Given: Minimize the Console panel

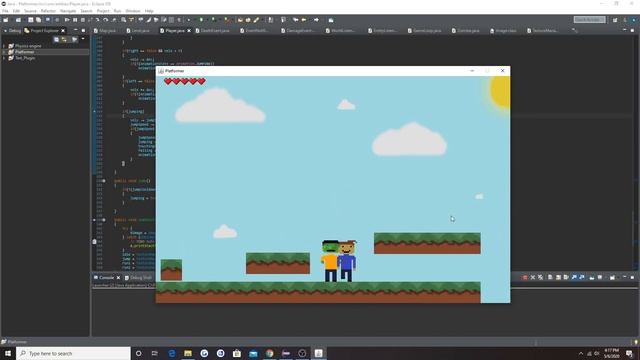Looking at the screenshot, I should 624,277.
